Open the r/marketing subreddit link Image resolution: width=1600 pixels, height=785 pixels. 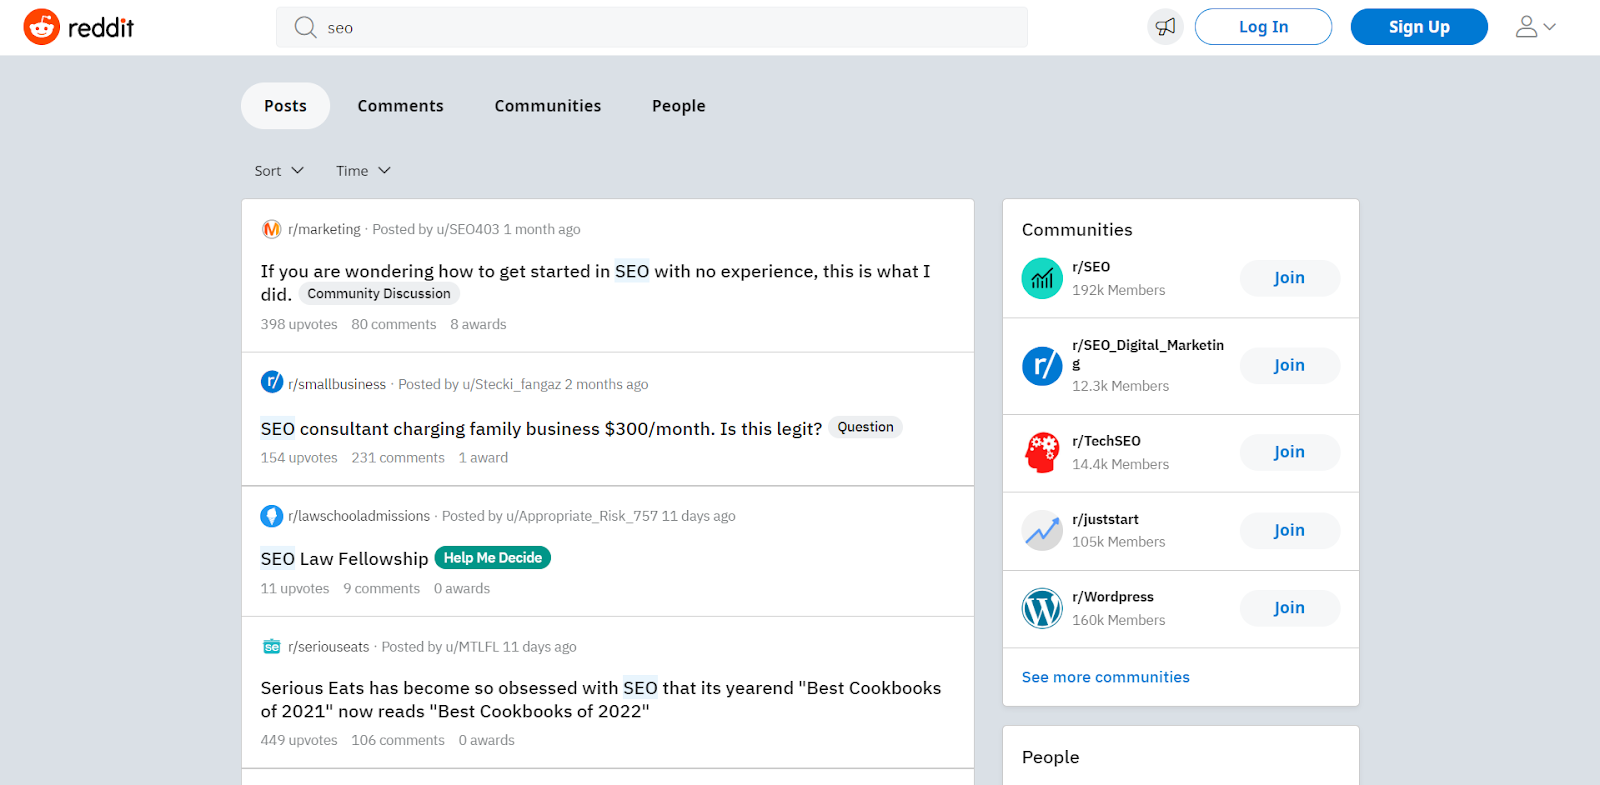(x=324, y=229)
